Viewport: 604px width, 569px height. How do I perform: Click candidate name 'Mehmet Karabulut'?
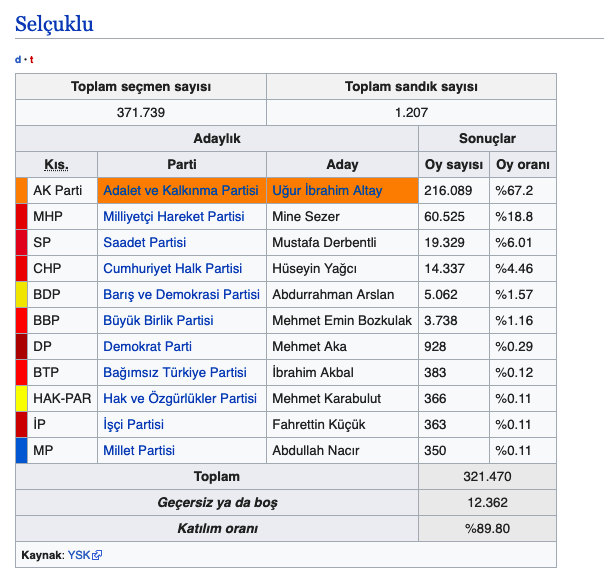click(327, 398)
